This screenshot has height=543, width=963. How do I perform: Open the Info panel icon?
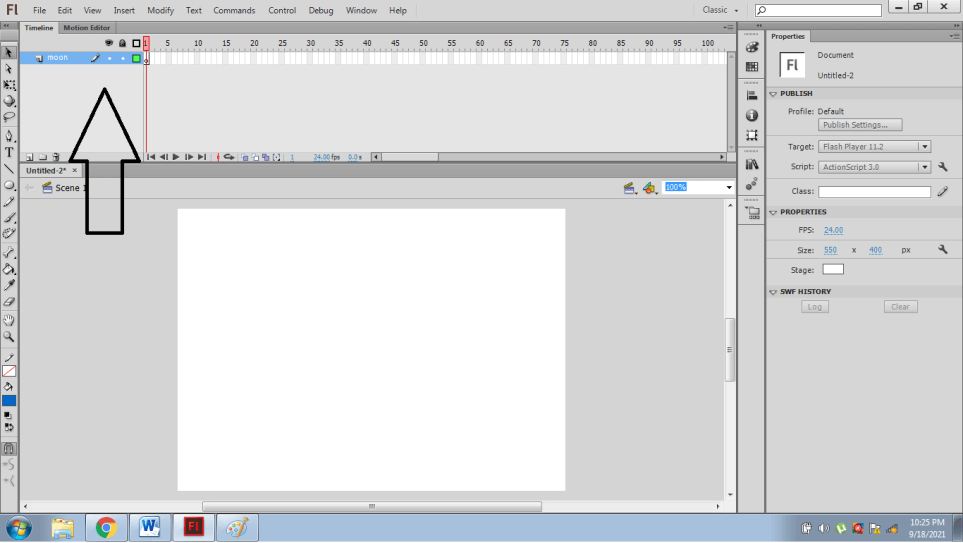coord(752,115)
